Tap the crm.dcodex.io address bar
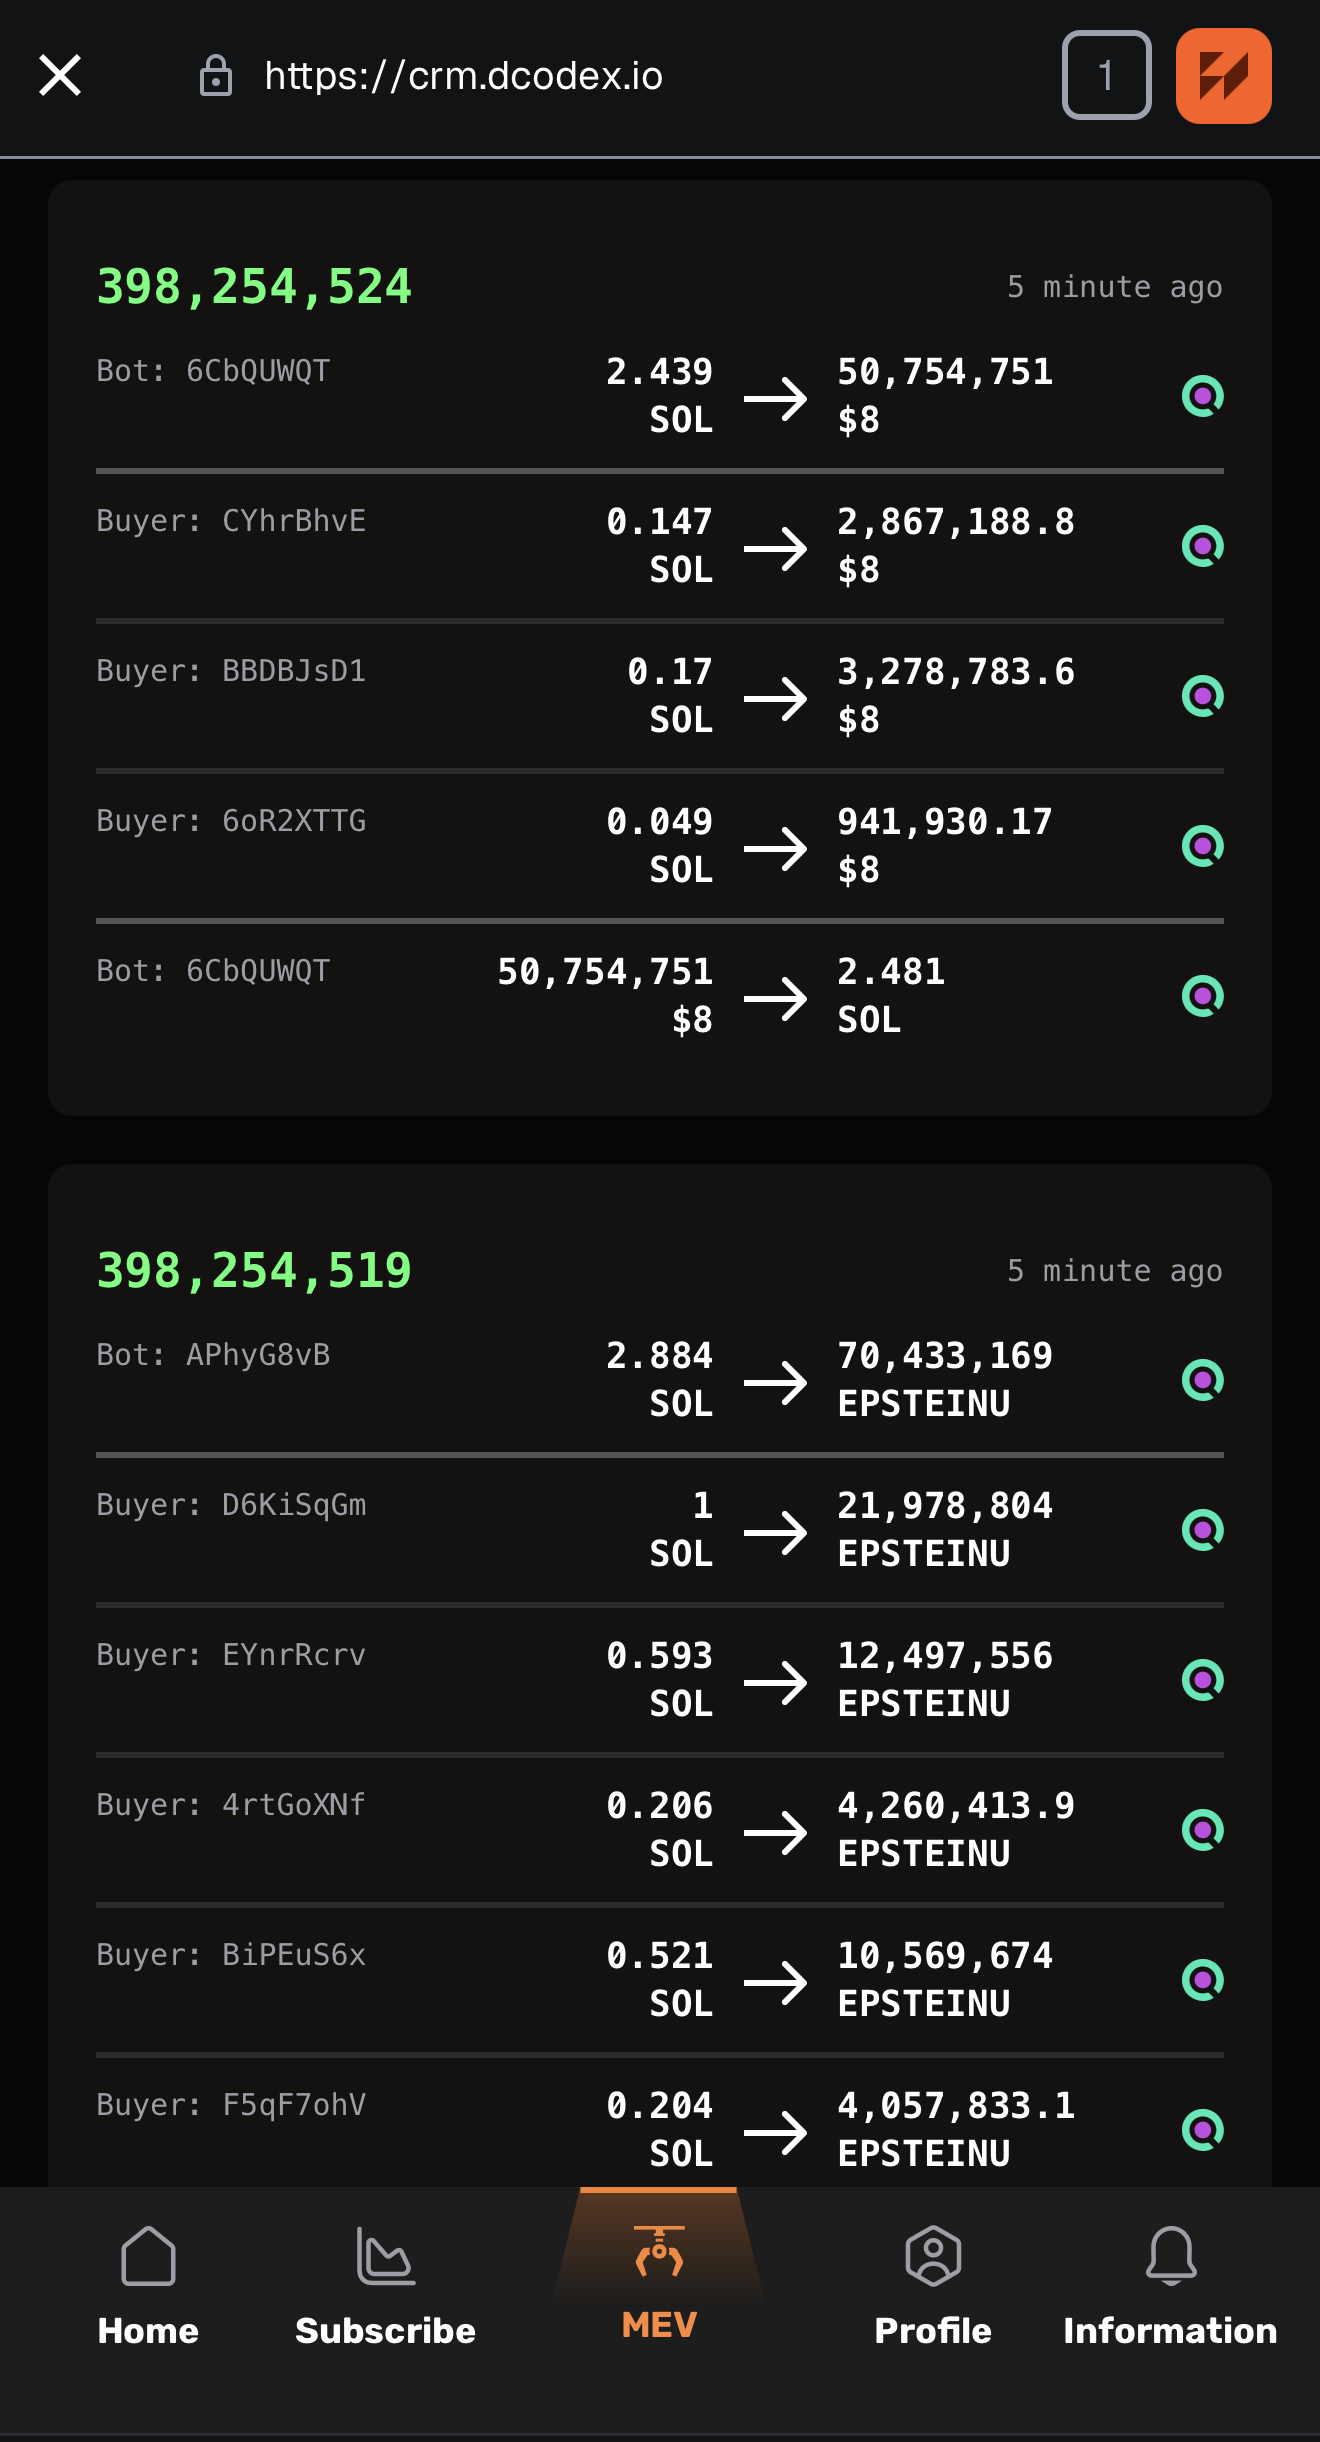Image resolution: width=1320 pixels, height=2442 pixels. (x=463, y=76)
